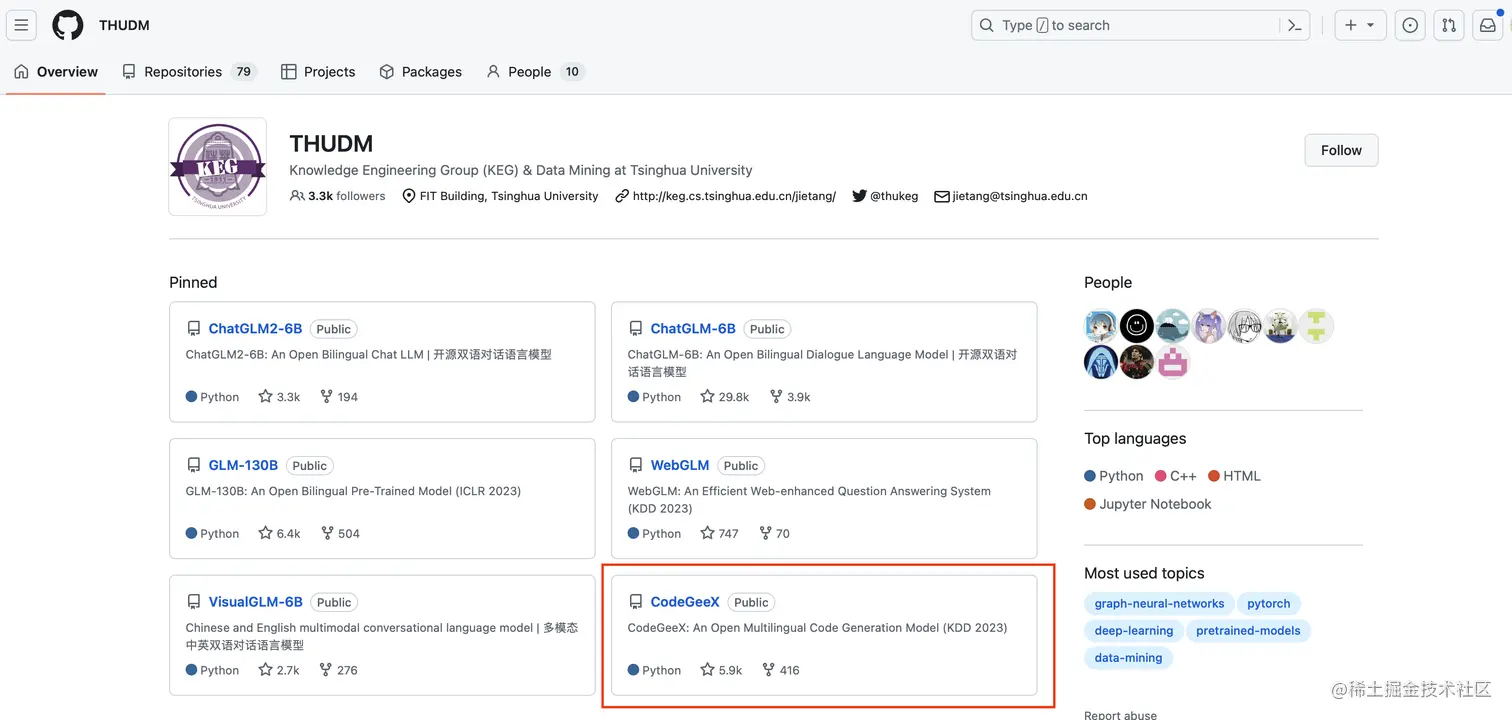Click the 'Most used topics' heading
Image resolution: width=1512 pixels, height=720 pixels.
tap(1144, 573)
